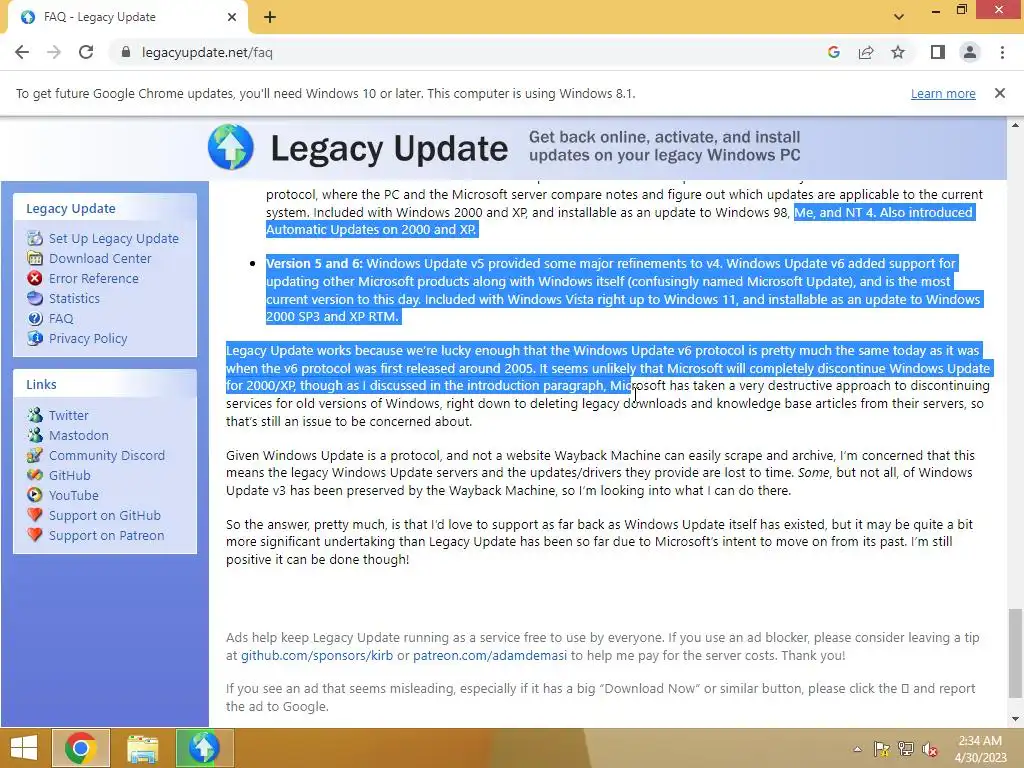Click the GitHub link icon
1024x768 pixels.
35,475
